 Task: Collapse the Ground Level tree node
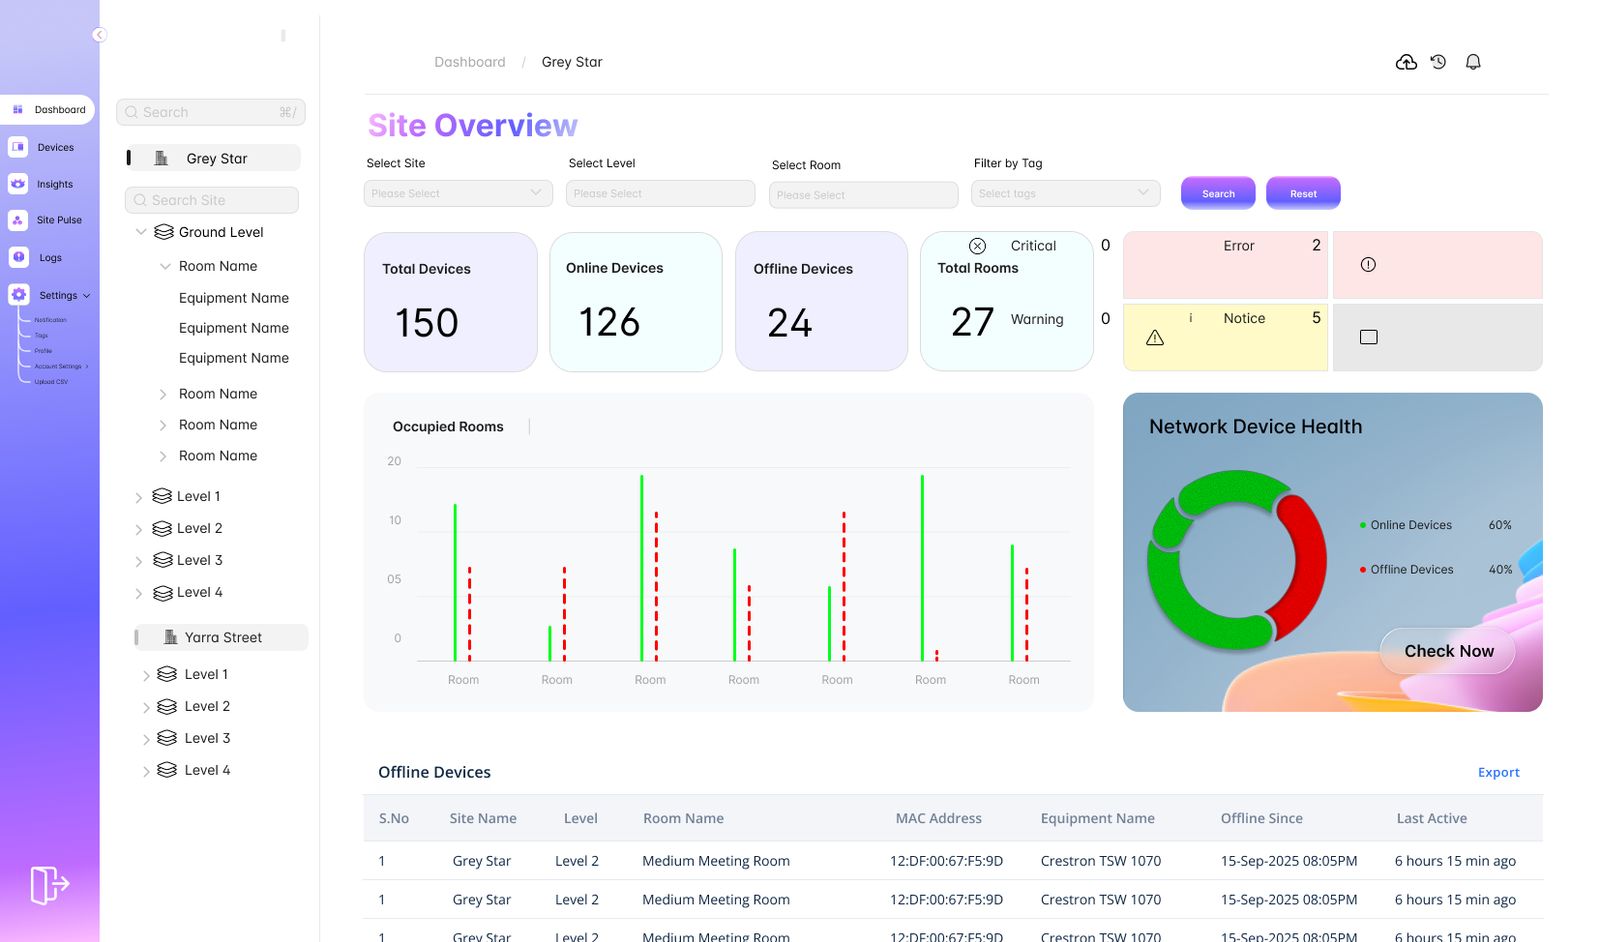(141, 232)
